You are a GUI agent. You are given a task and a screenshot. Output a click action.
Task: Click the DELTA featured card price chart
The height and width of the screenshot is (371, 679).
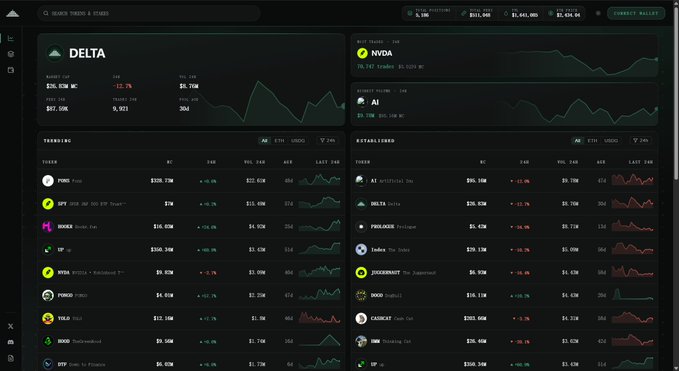pos(268,102)
